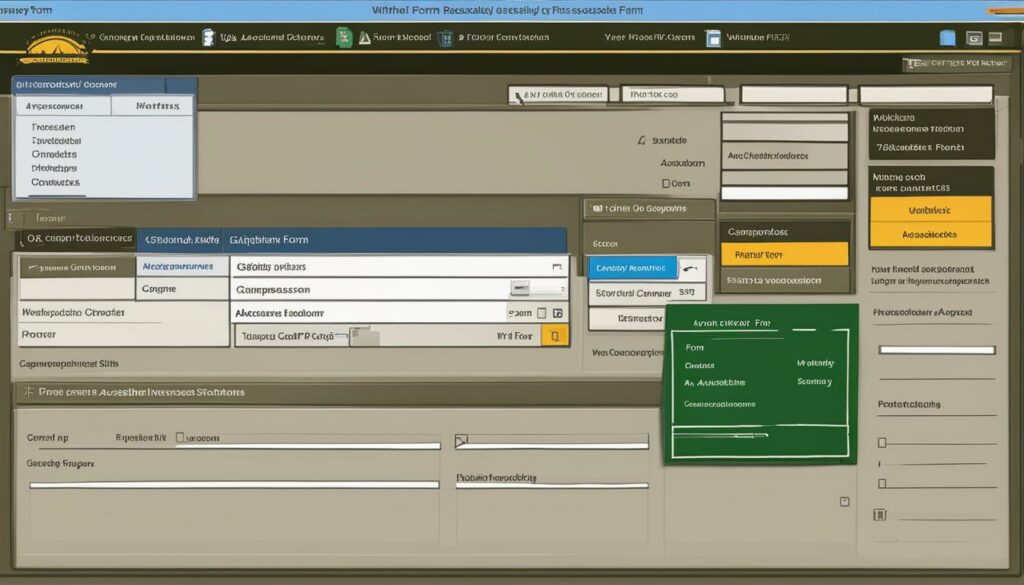Click the boxed icon ending the third form row
1024x585 pixels.
pos(558,313)
